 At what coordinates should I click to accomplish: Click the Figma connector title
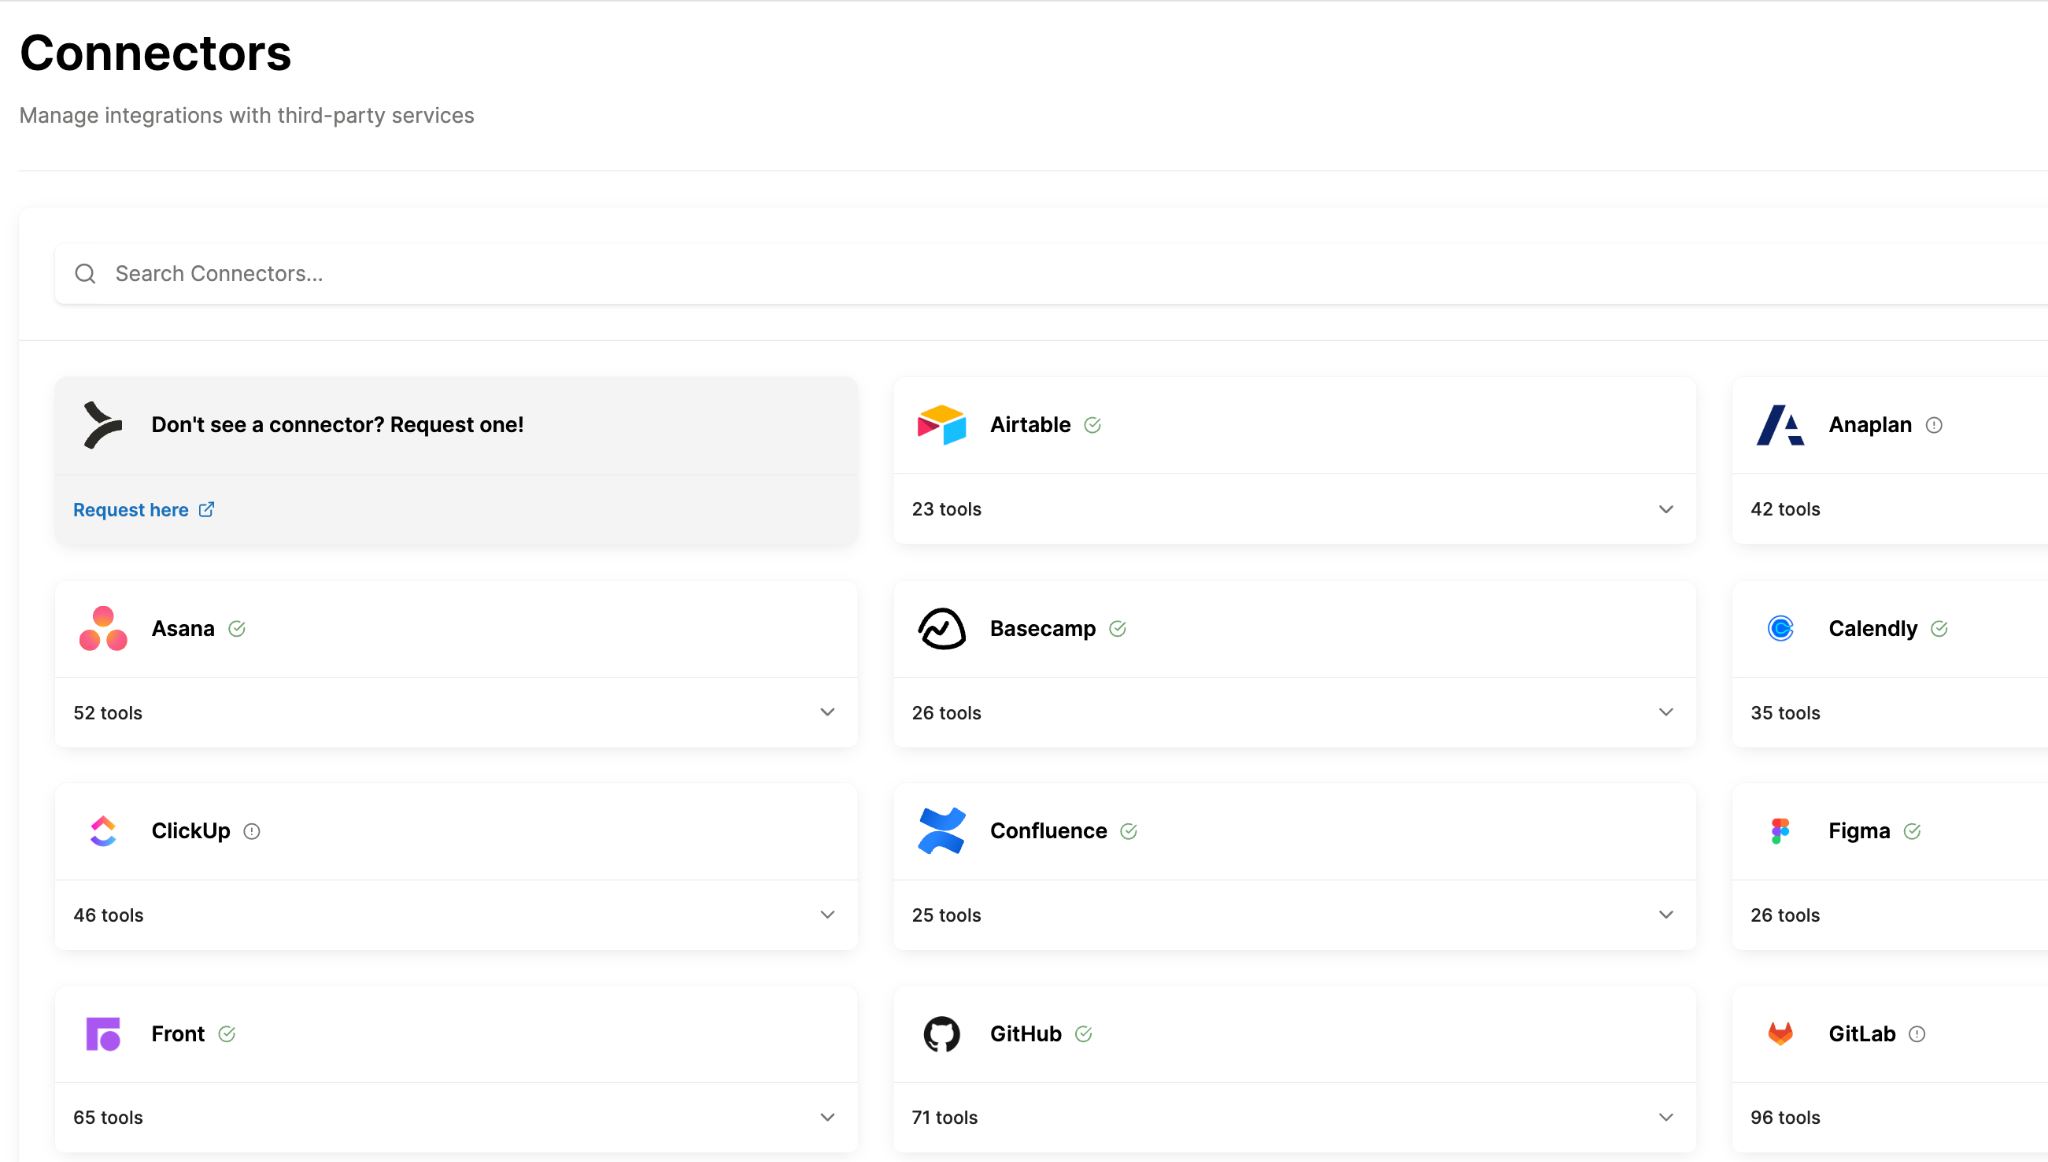pos(1858,831)
